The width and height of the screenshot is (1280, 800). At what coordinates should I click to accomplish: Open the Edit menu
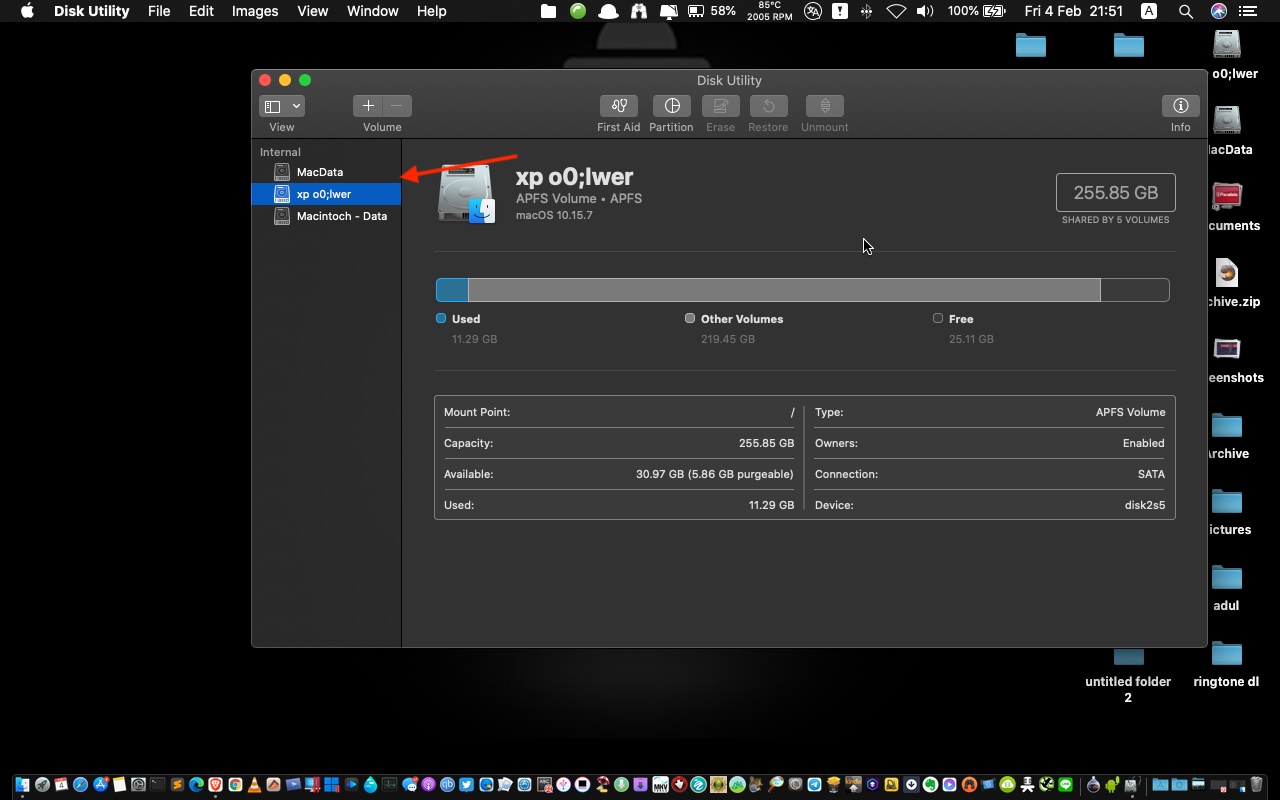click(x=201, y=11)
